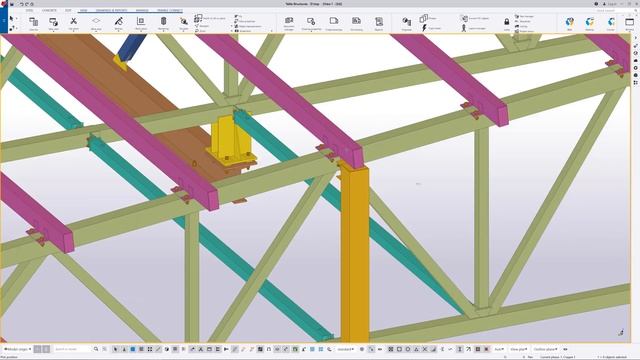Image resolution: width=640 pixels, height=360 pixels.
Task: Click bottom icon in right side pane
Action: point(636,83)
